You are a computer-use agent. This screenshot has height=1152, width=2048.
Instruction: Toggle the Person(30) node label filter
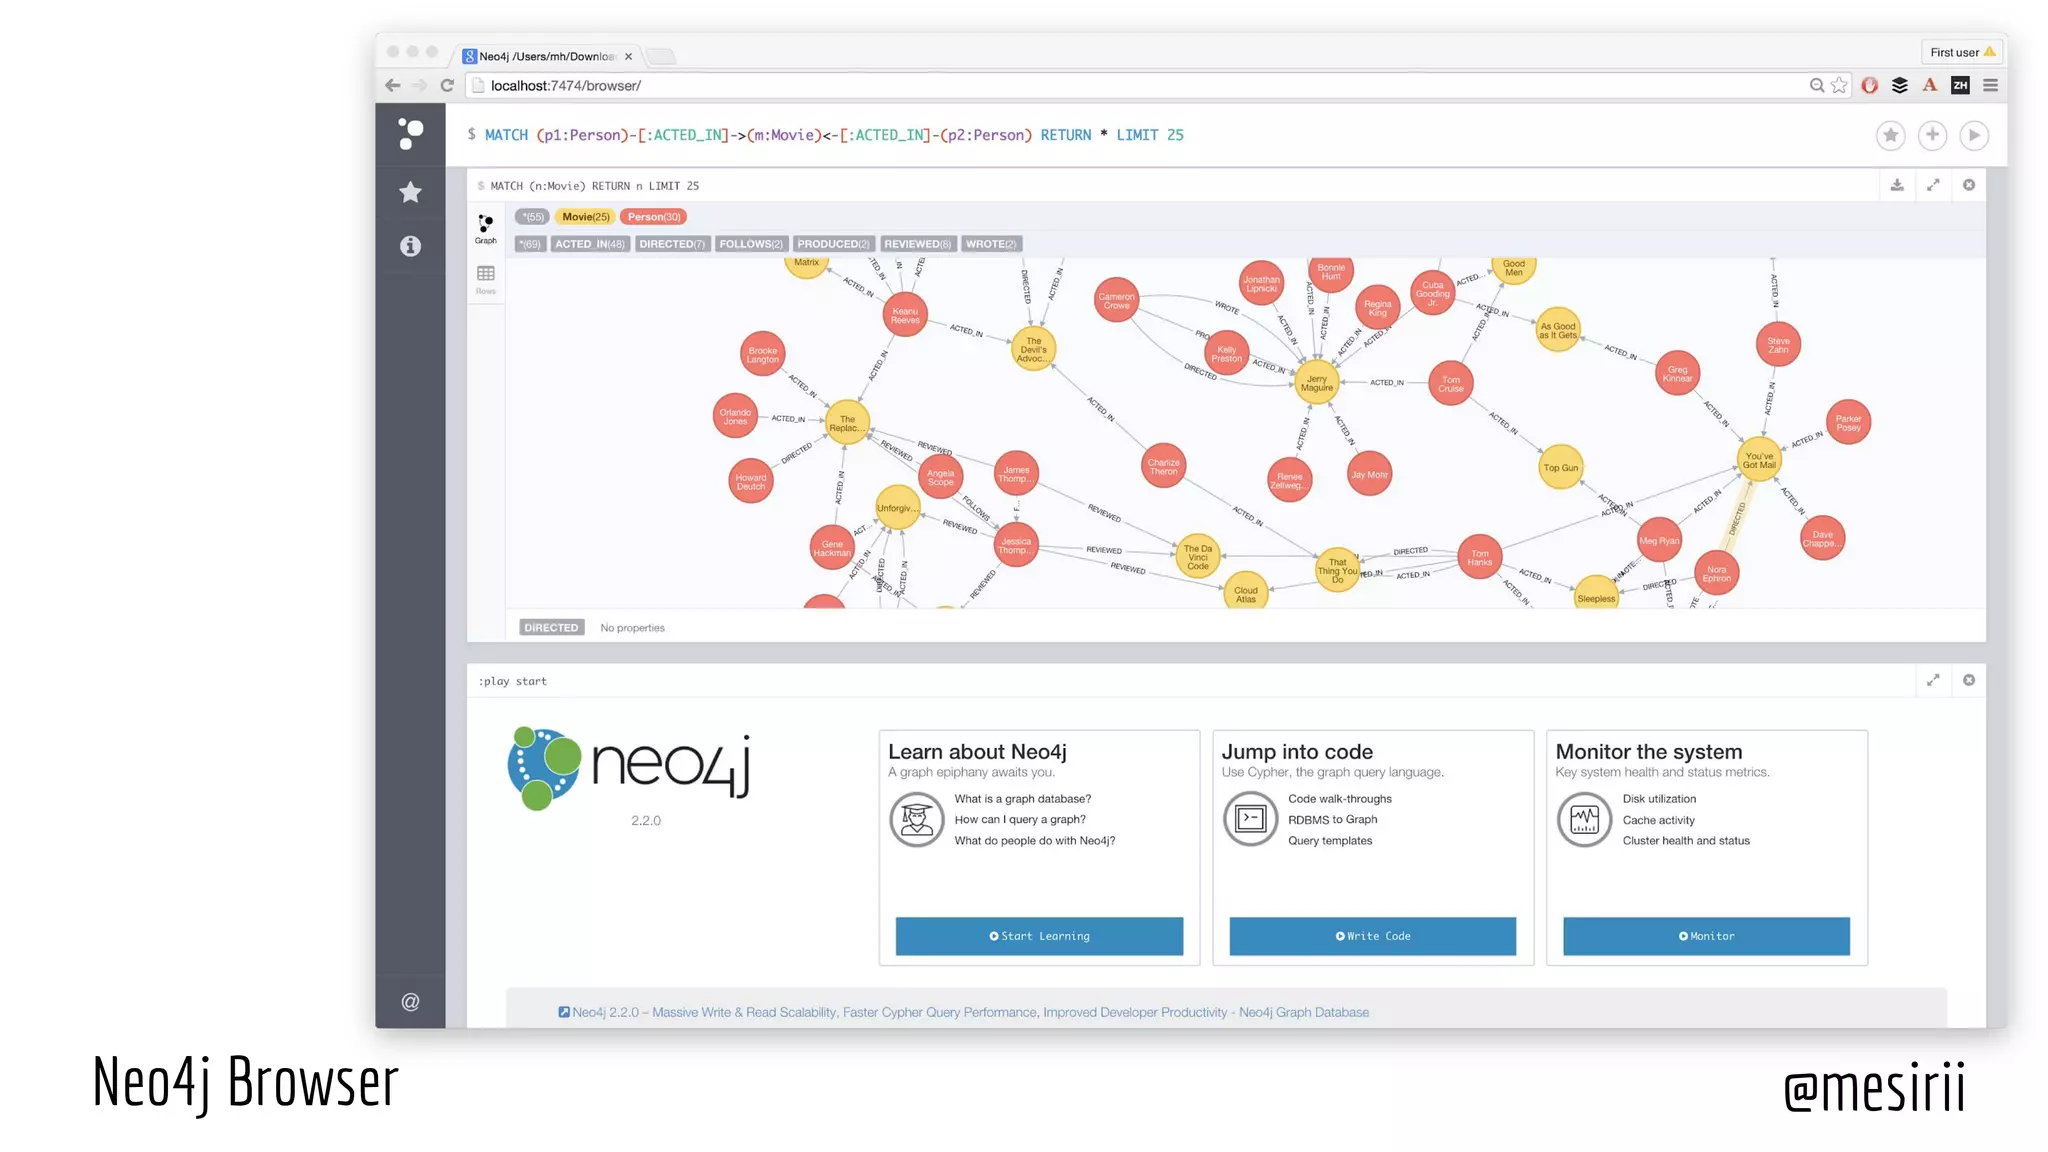point(654,217)
